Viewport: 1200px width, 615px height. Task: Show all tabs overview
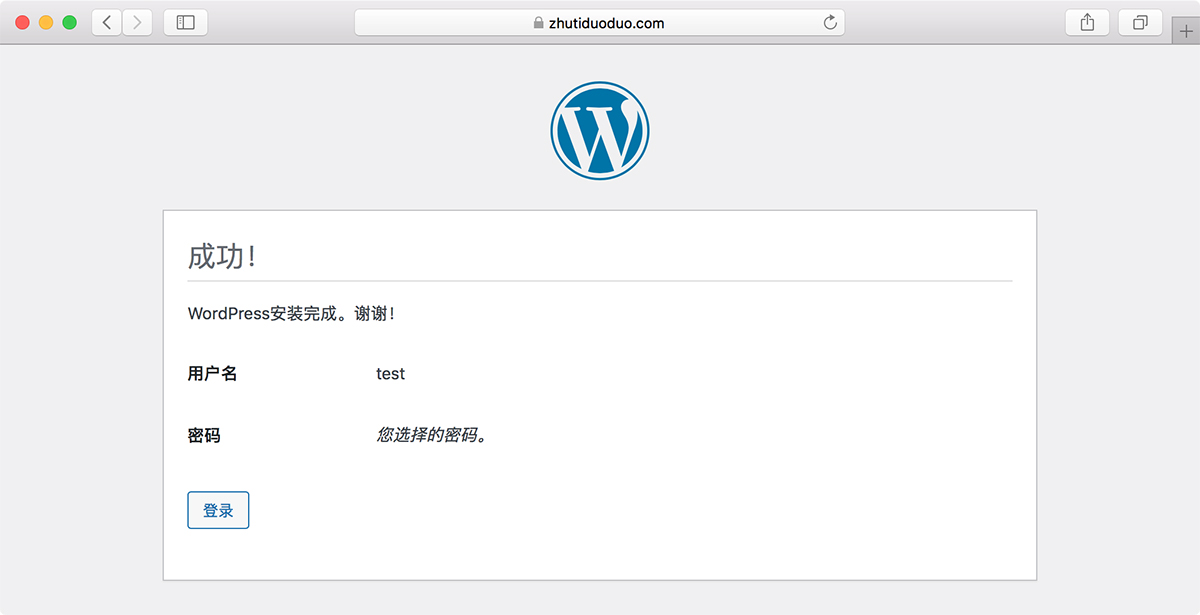[x=1140, y=22]
